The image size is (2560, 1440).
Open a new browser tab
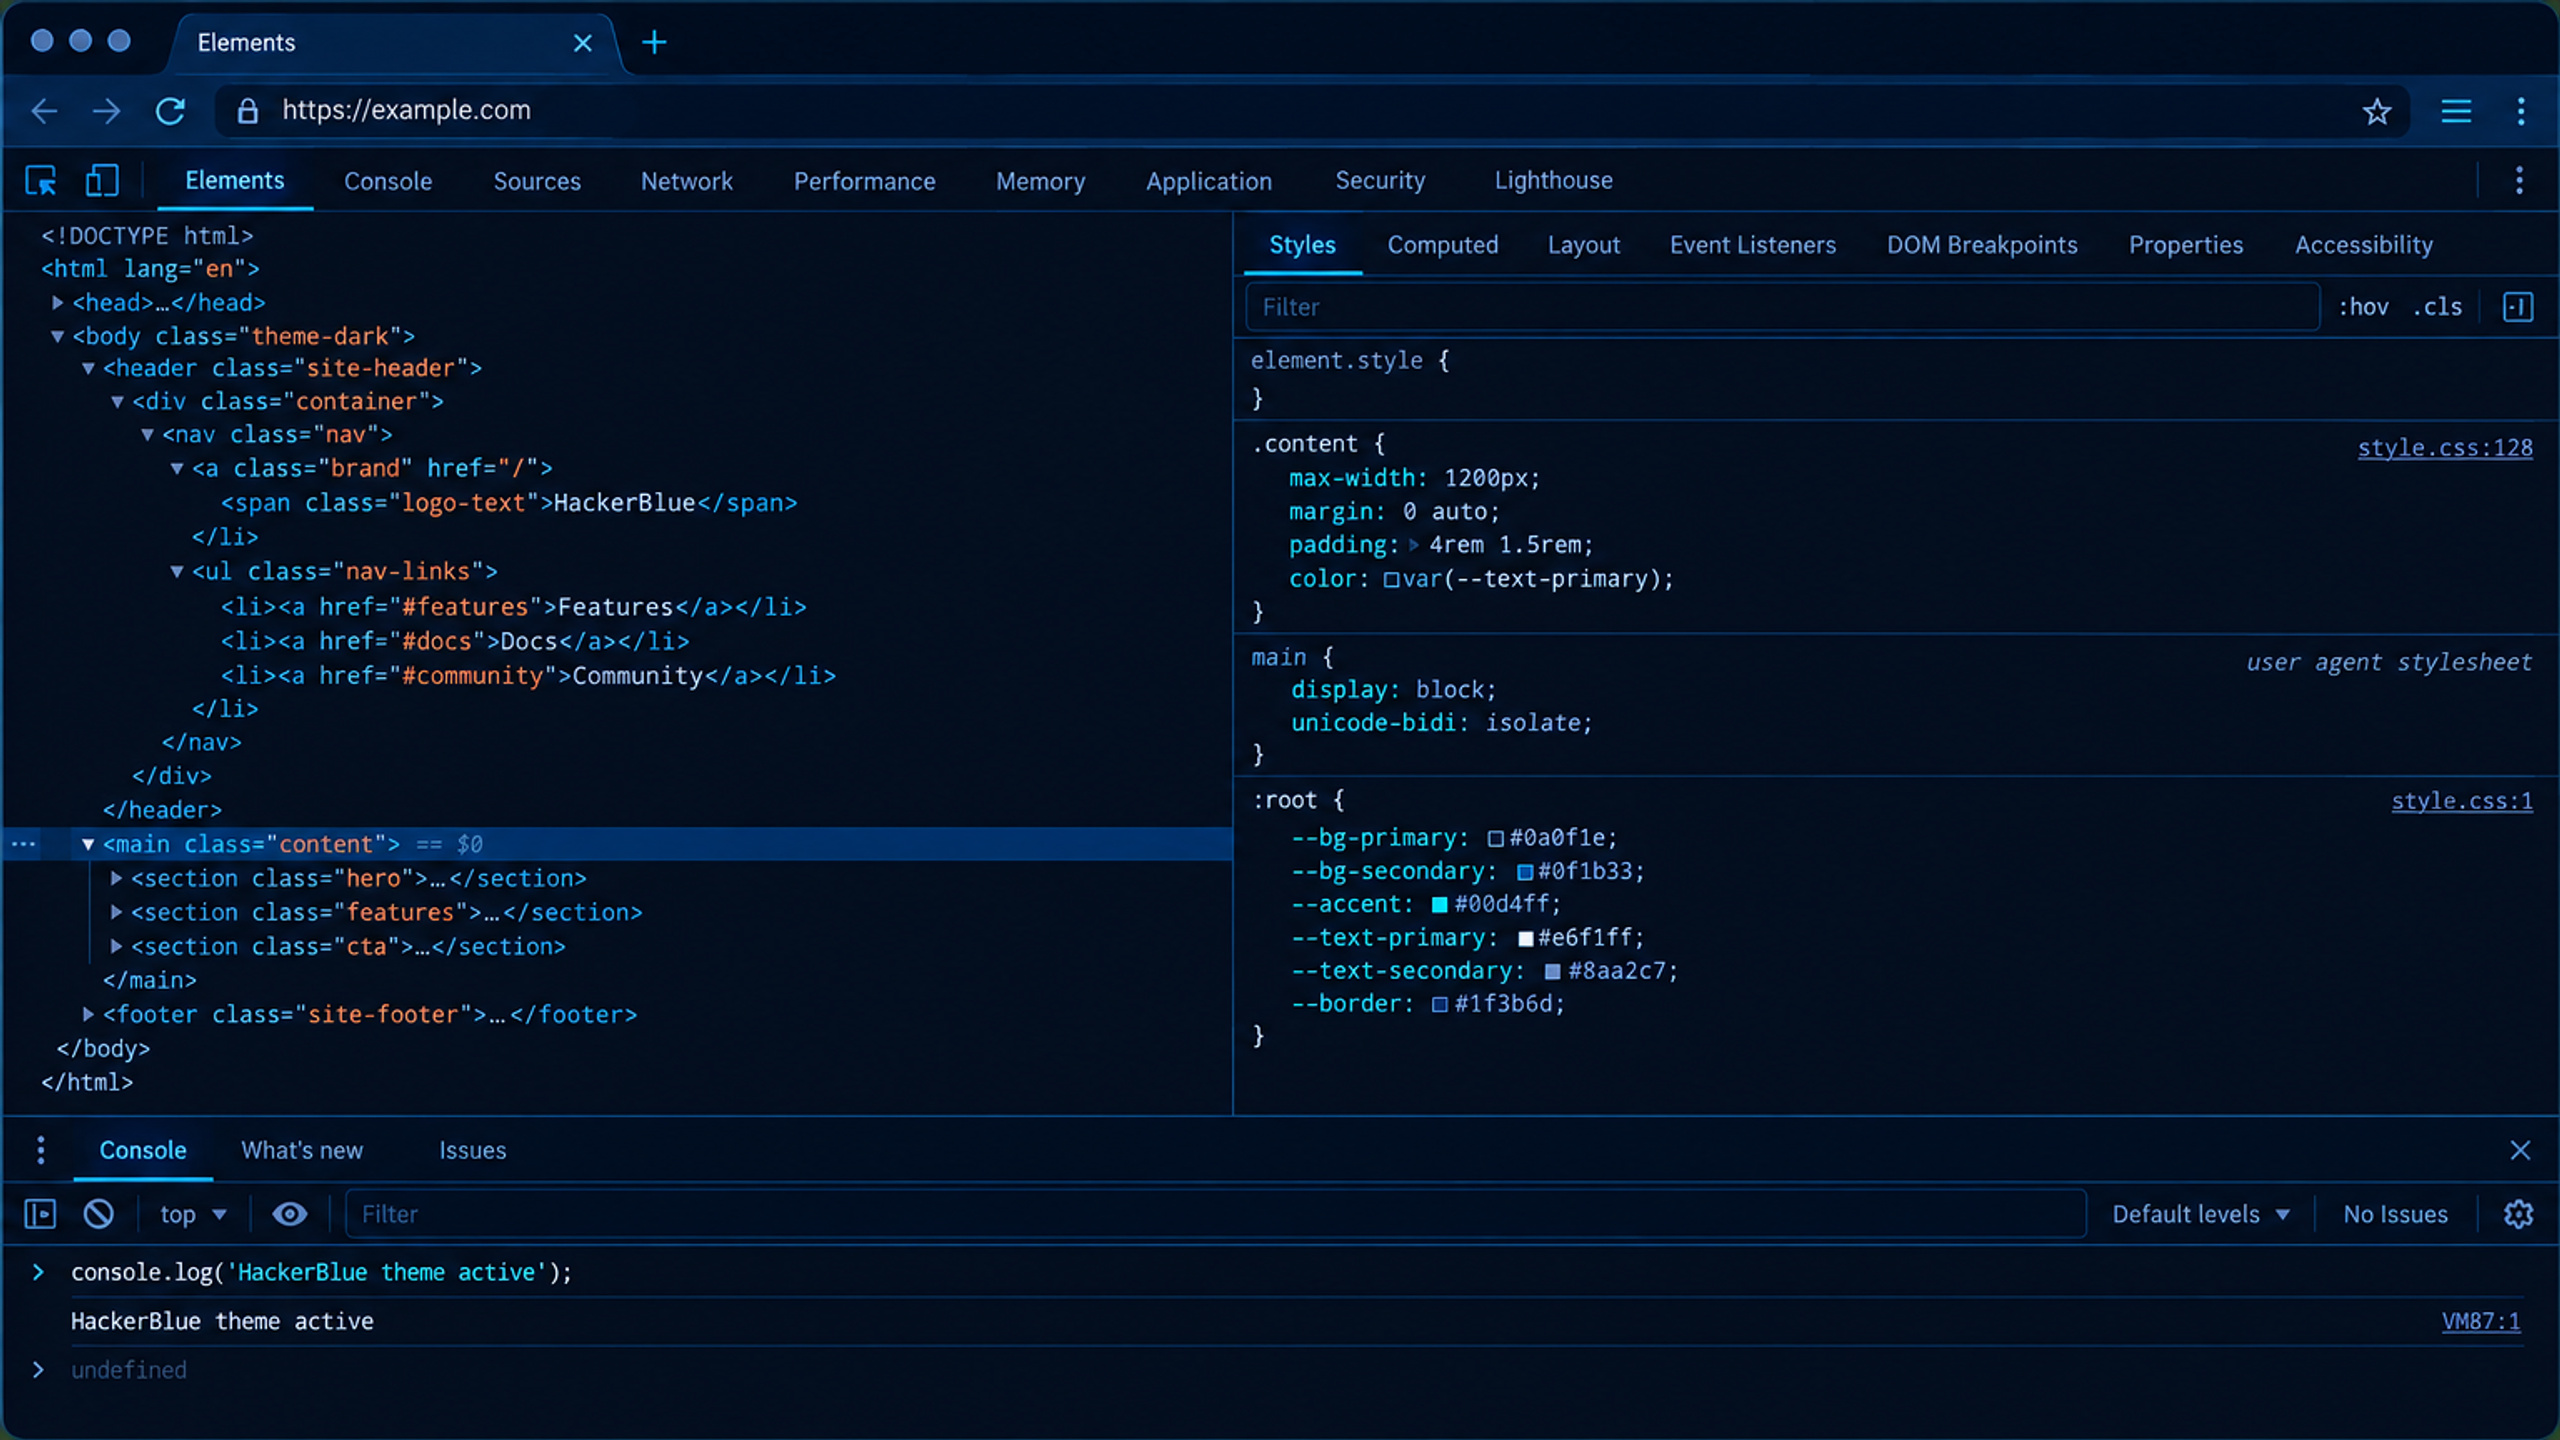point(654,42)
